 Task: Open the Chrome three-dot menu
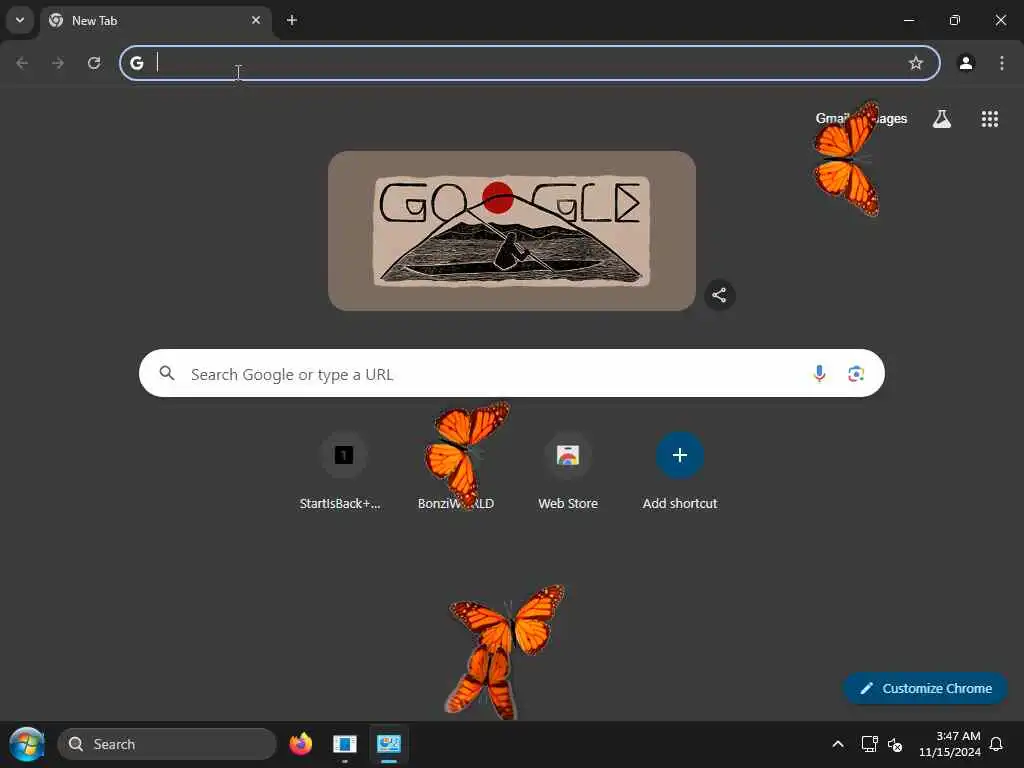coord(1002,63)
